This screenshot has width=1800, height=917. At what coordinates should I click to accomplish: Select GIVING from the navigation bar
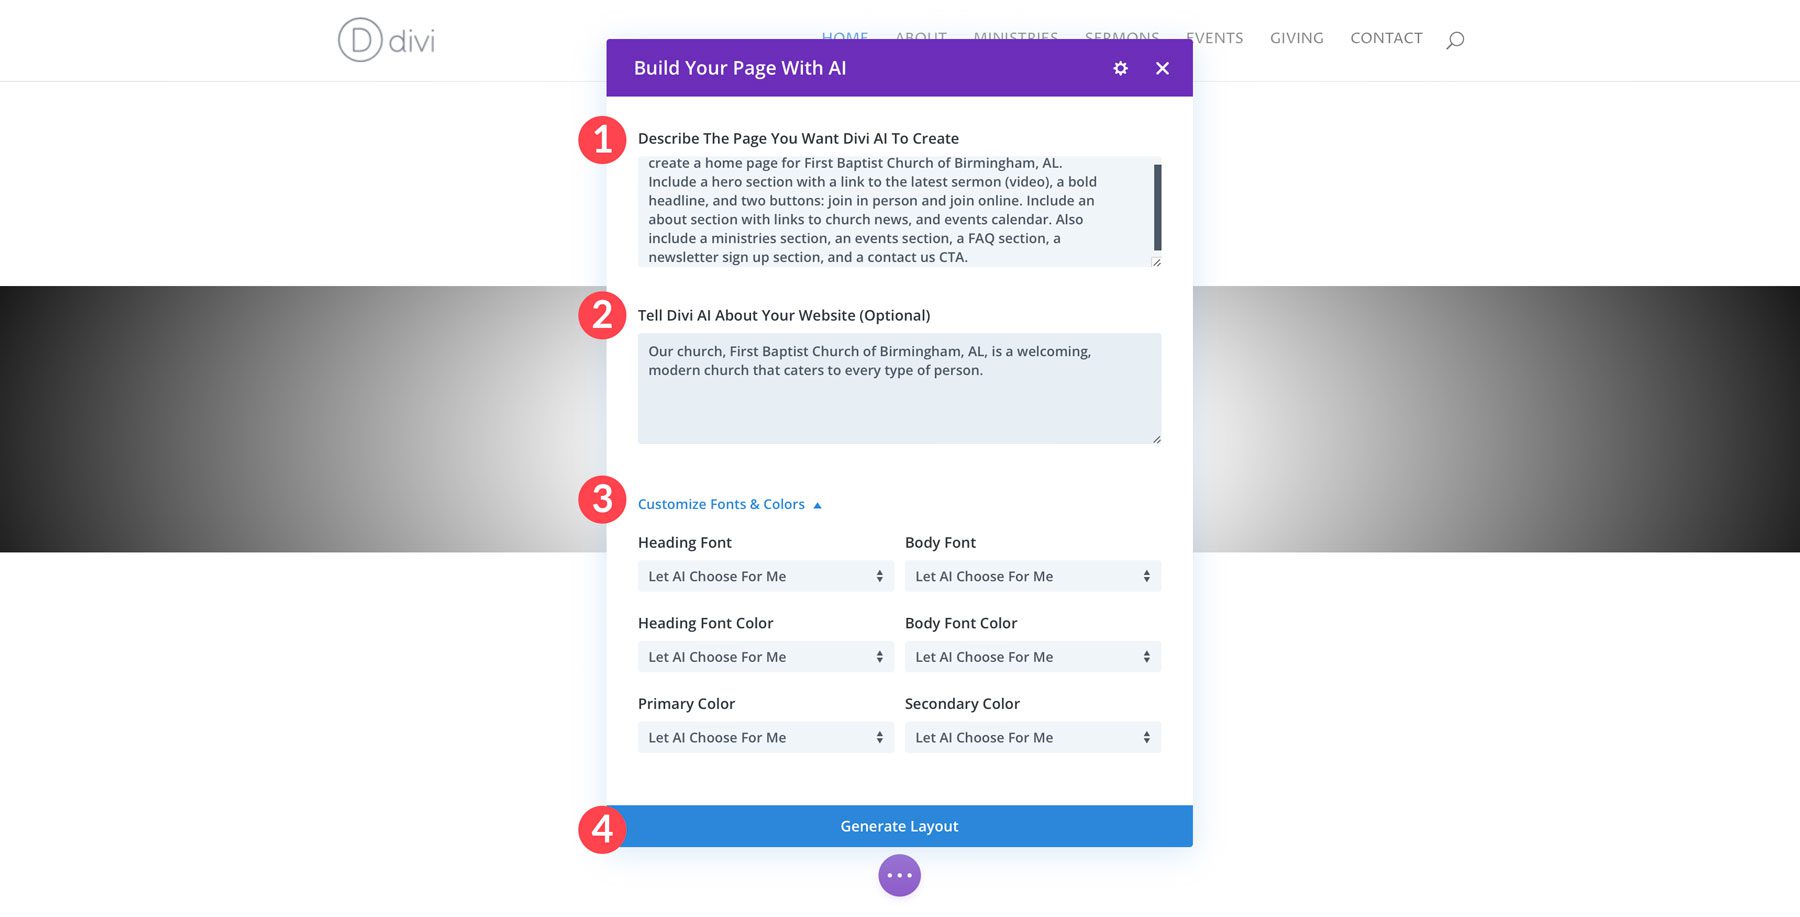[1296, 38]
